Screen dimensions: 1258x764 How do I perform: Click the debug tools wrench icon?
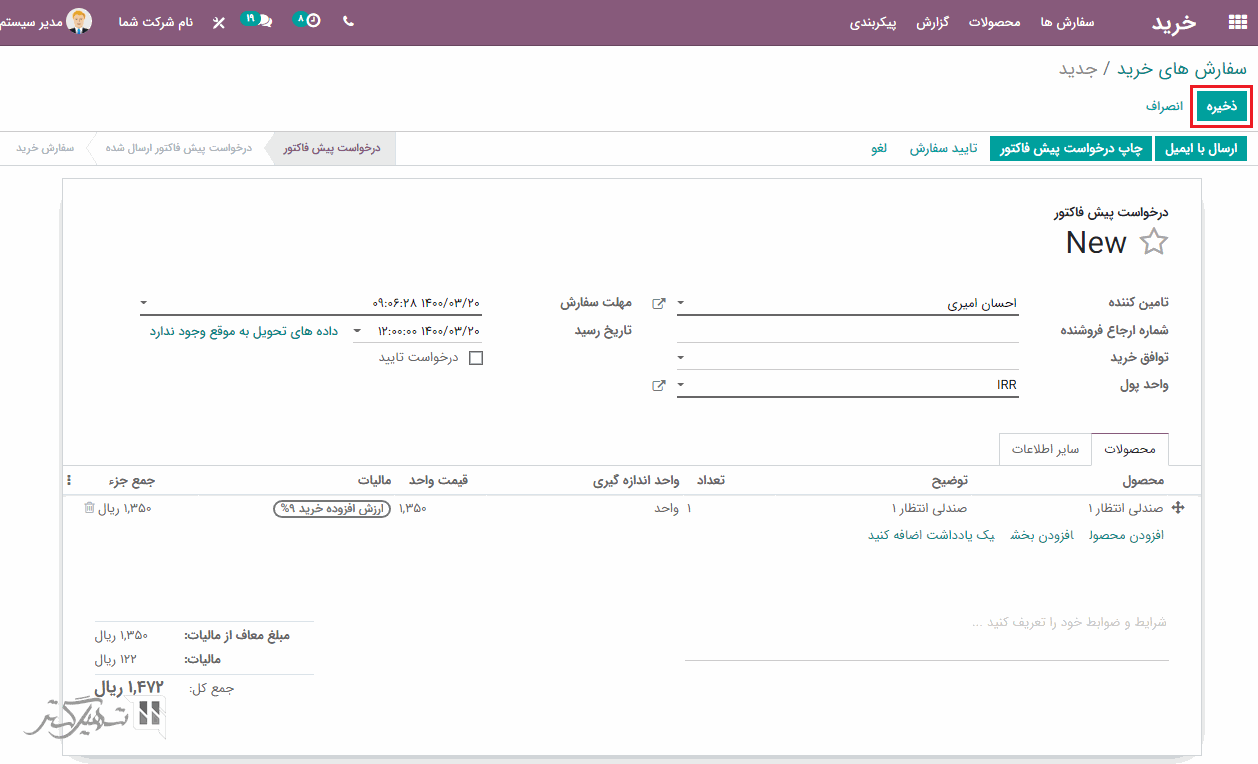(219, 22)
